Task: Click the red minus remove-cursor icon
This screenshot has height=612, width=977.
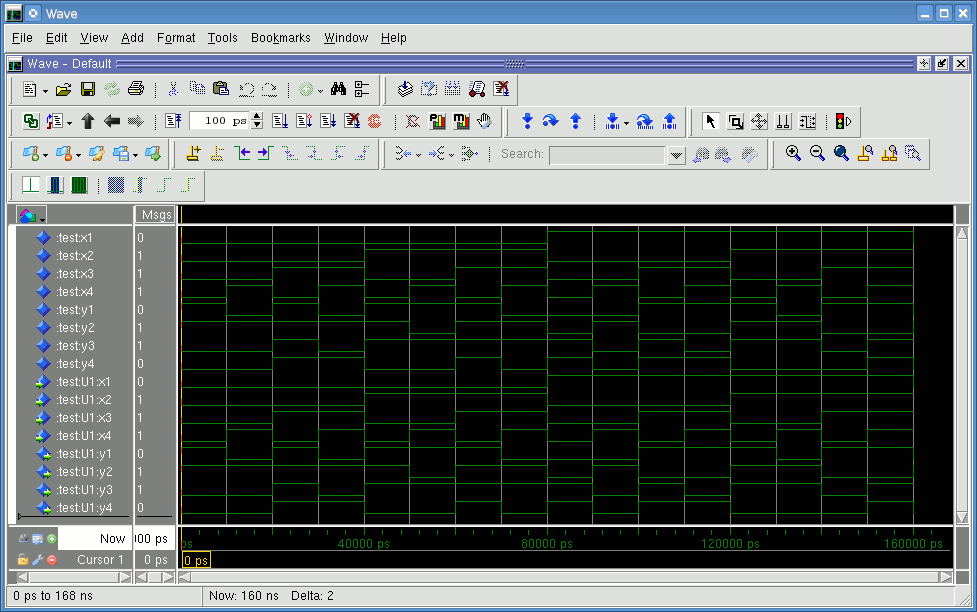Action: tap(52, 560)
